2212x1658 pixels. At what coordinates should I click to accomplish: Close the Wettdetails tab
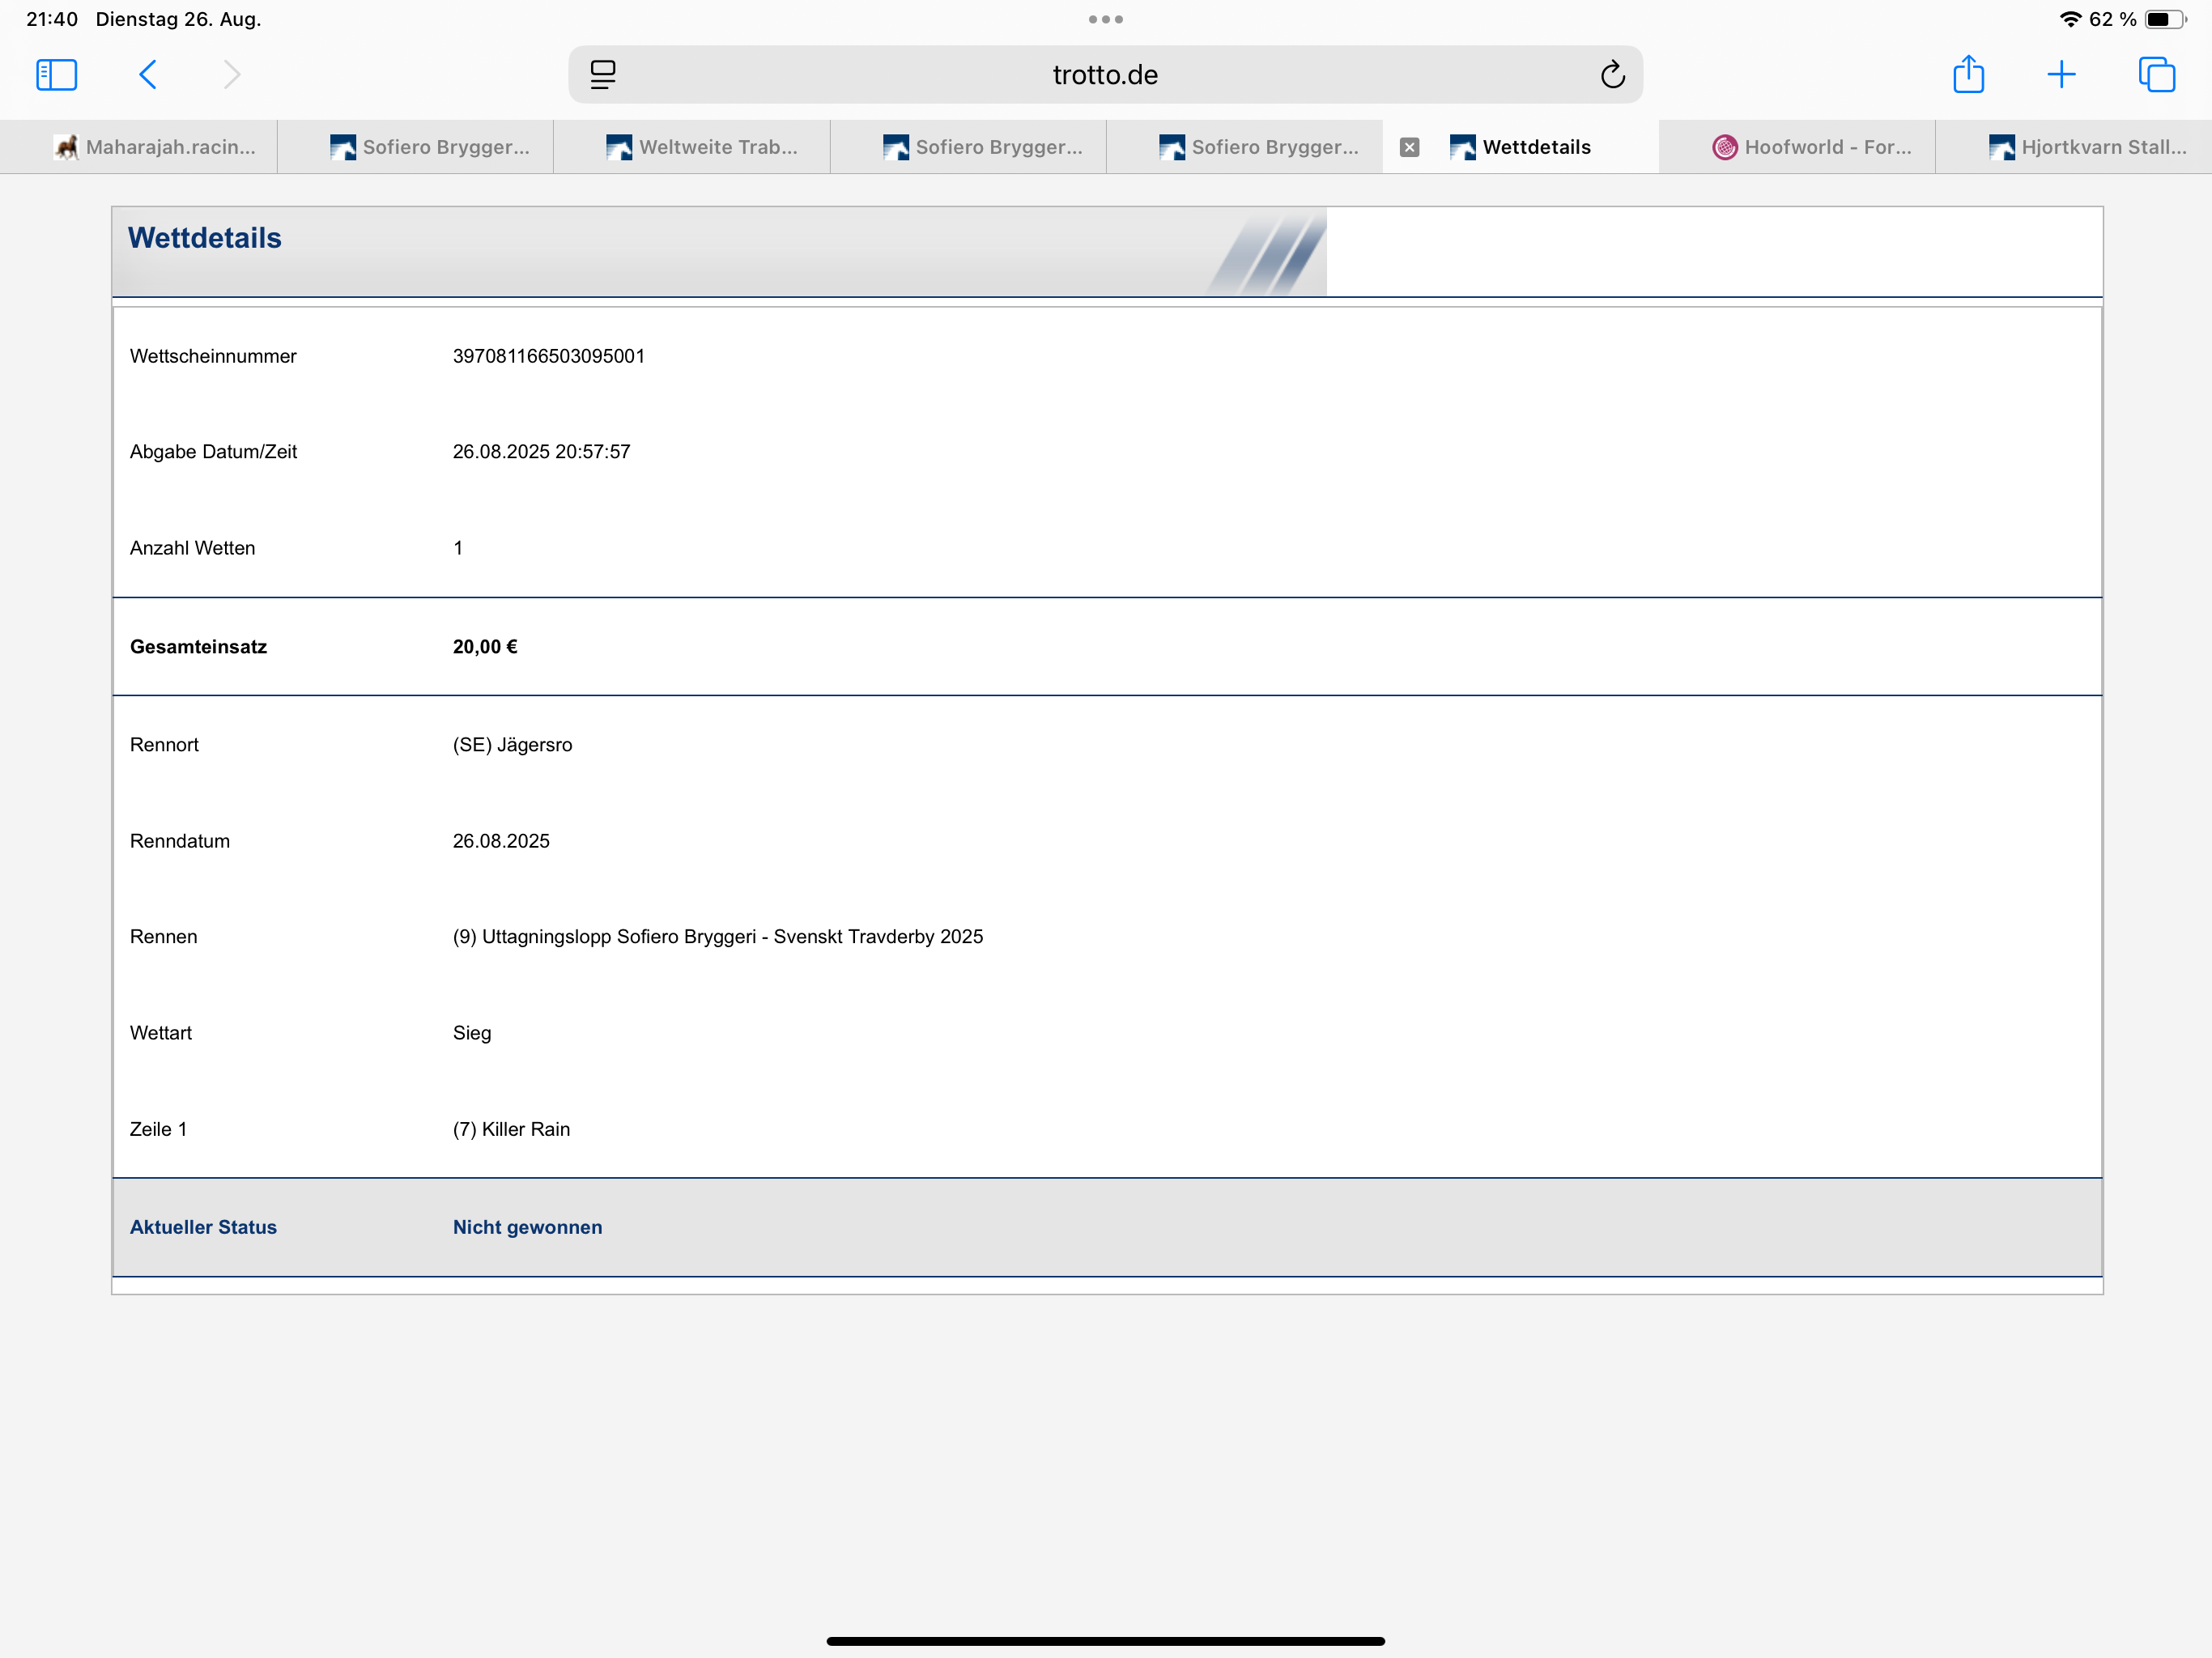pyautogui.click(x=1409, y=147)
